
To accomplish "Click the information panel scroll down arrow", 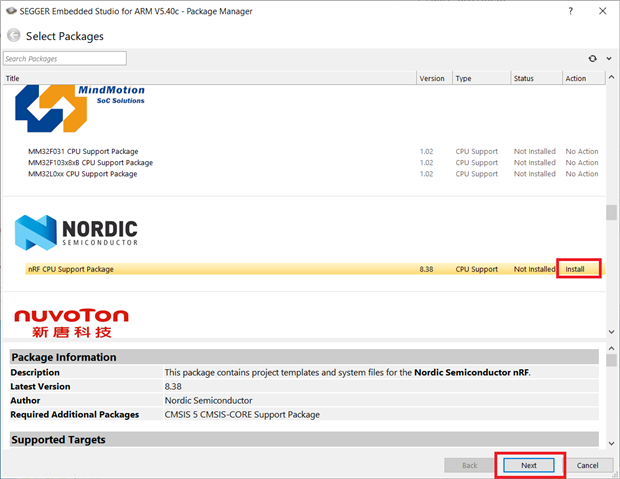I will tap(611, 443).
